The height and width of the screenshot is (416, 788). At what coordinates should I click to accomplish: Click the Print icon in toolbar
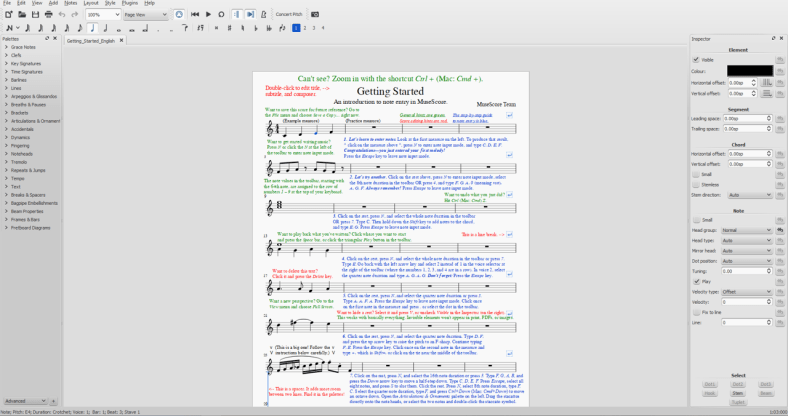(x=47, y=15)
